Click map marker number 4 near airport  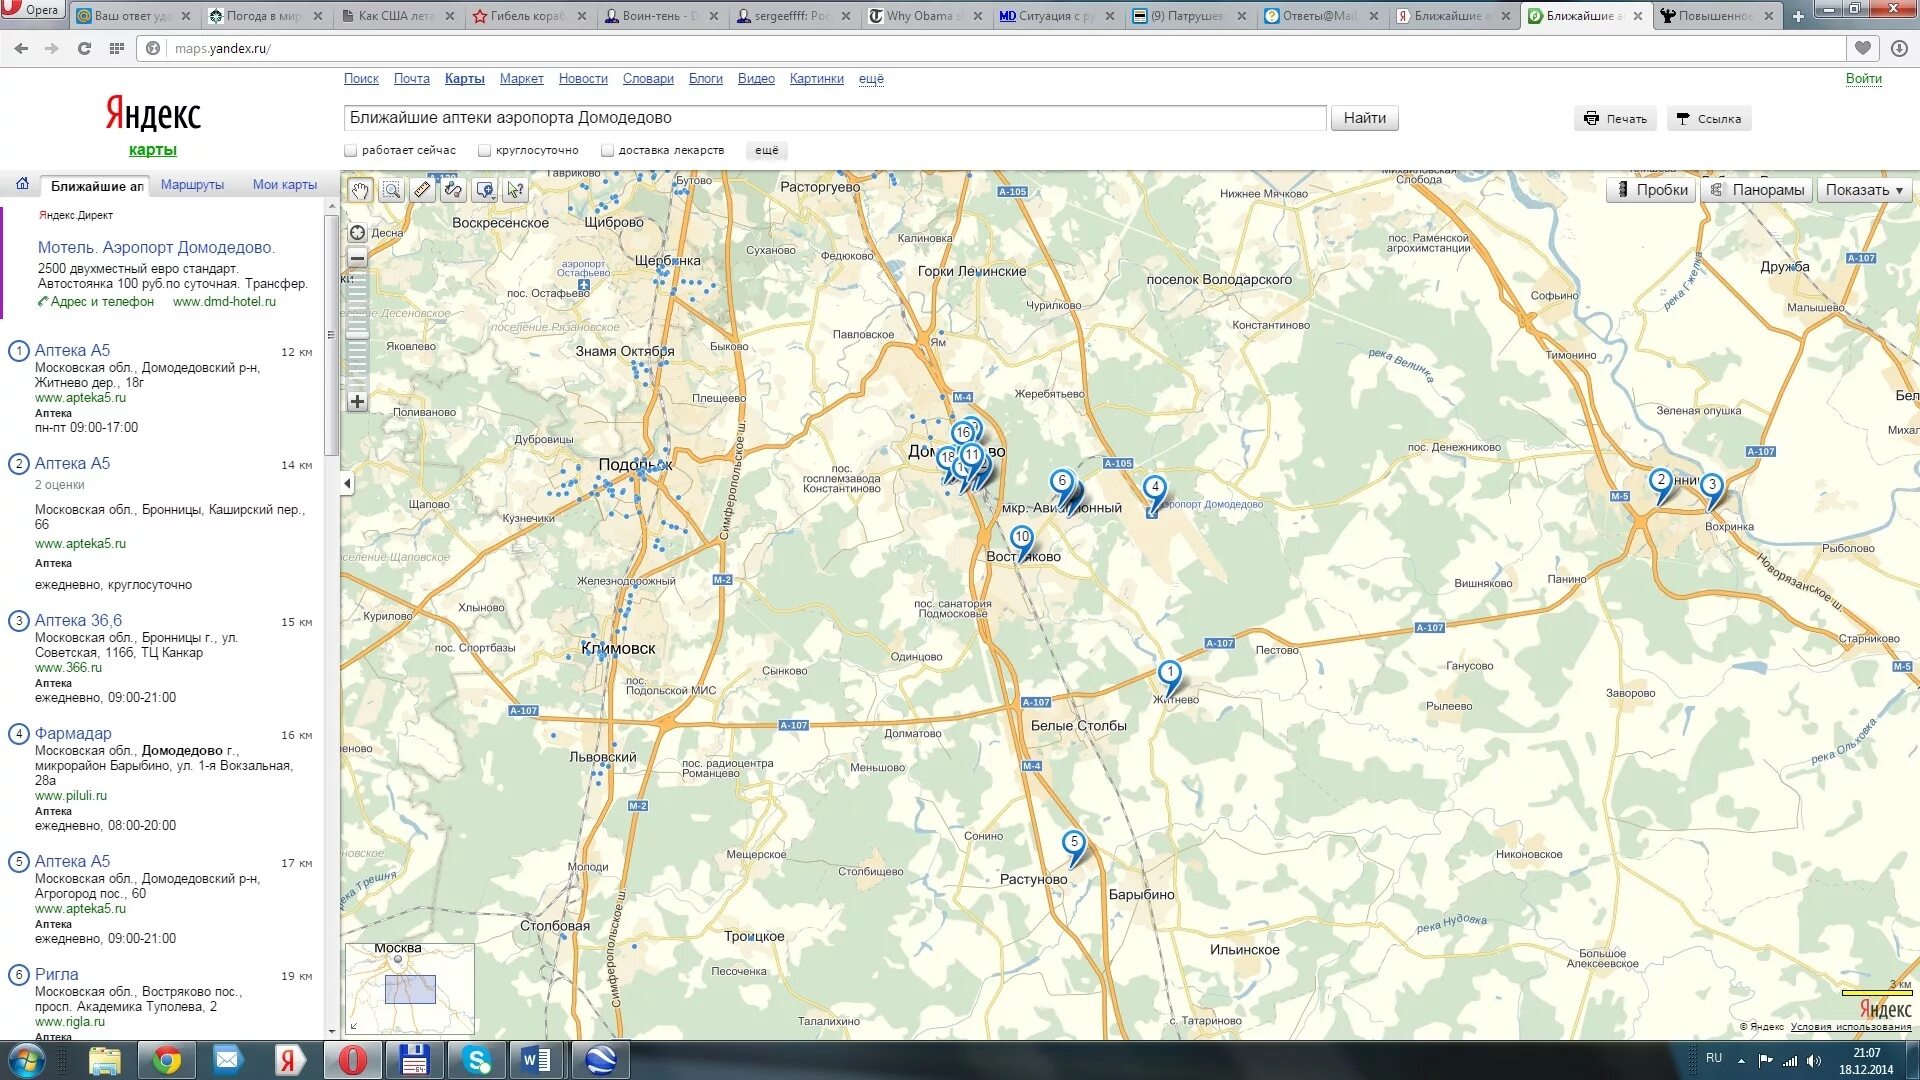[1155, 490]
